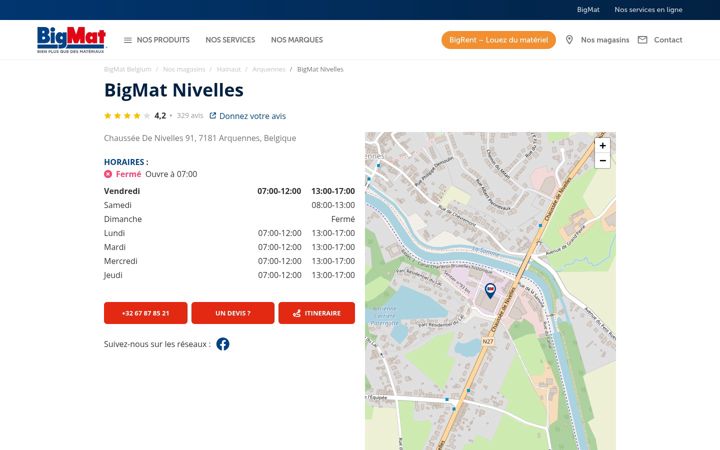Screen dimensions: 720x450
Task: Go to BigMat Belgium breadcrumb
Action: coord(127,69)
